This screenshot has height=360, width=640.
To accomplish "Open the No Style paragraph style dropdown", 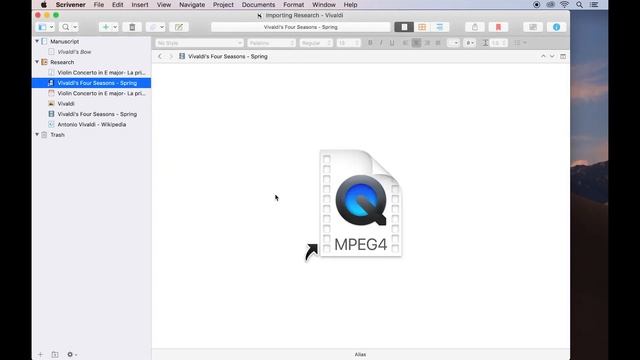I will point(199,43).
